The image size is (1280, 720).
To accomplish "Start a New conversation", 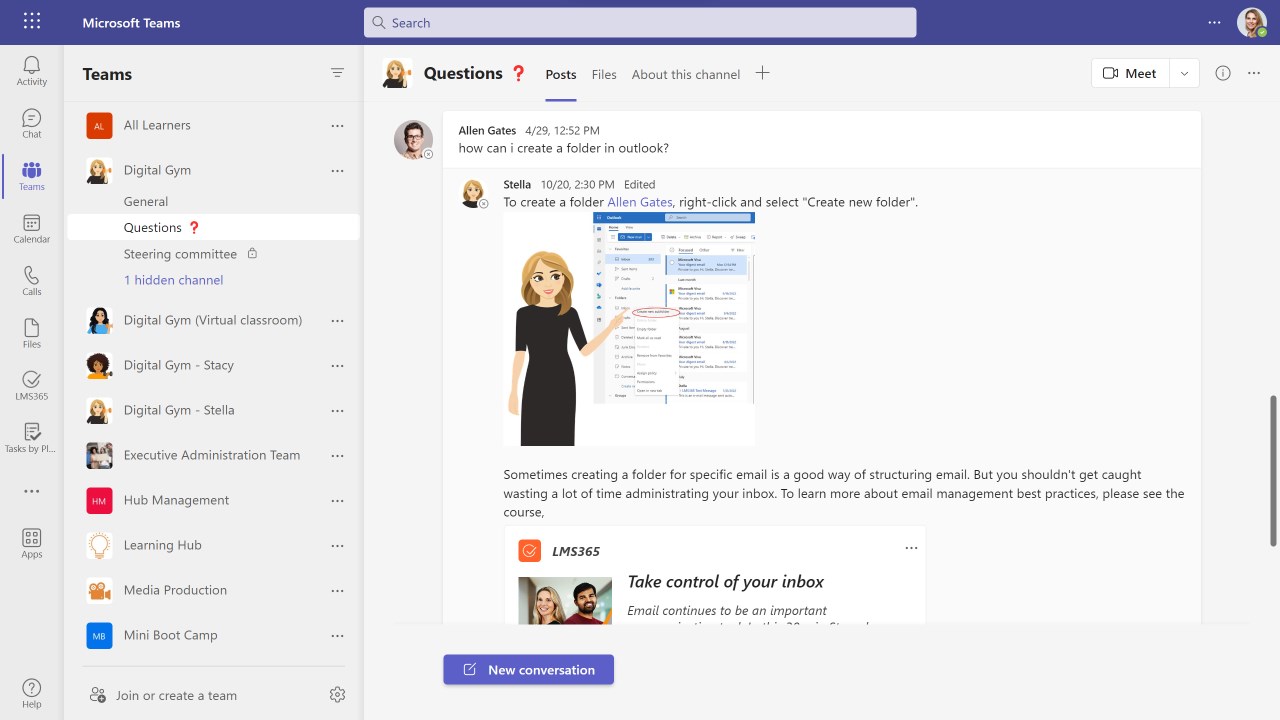I will pos(529,670).
